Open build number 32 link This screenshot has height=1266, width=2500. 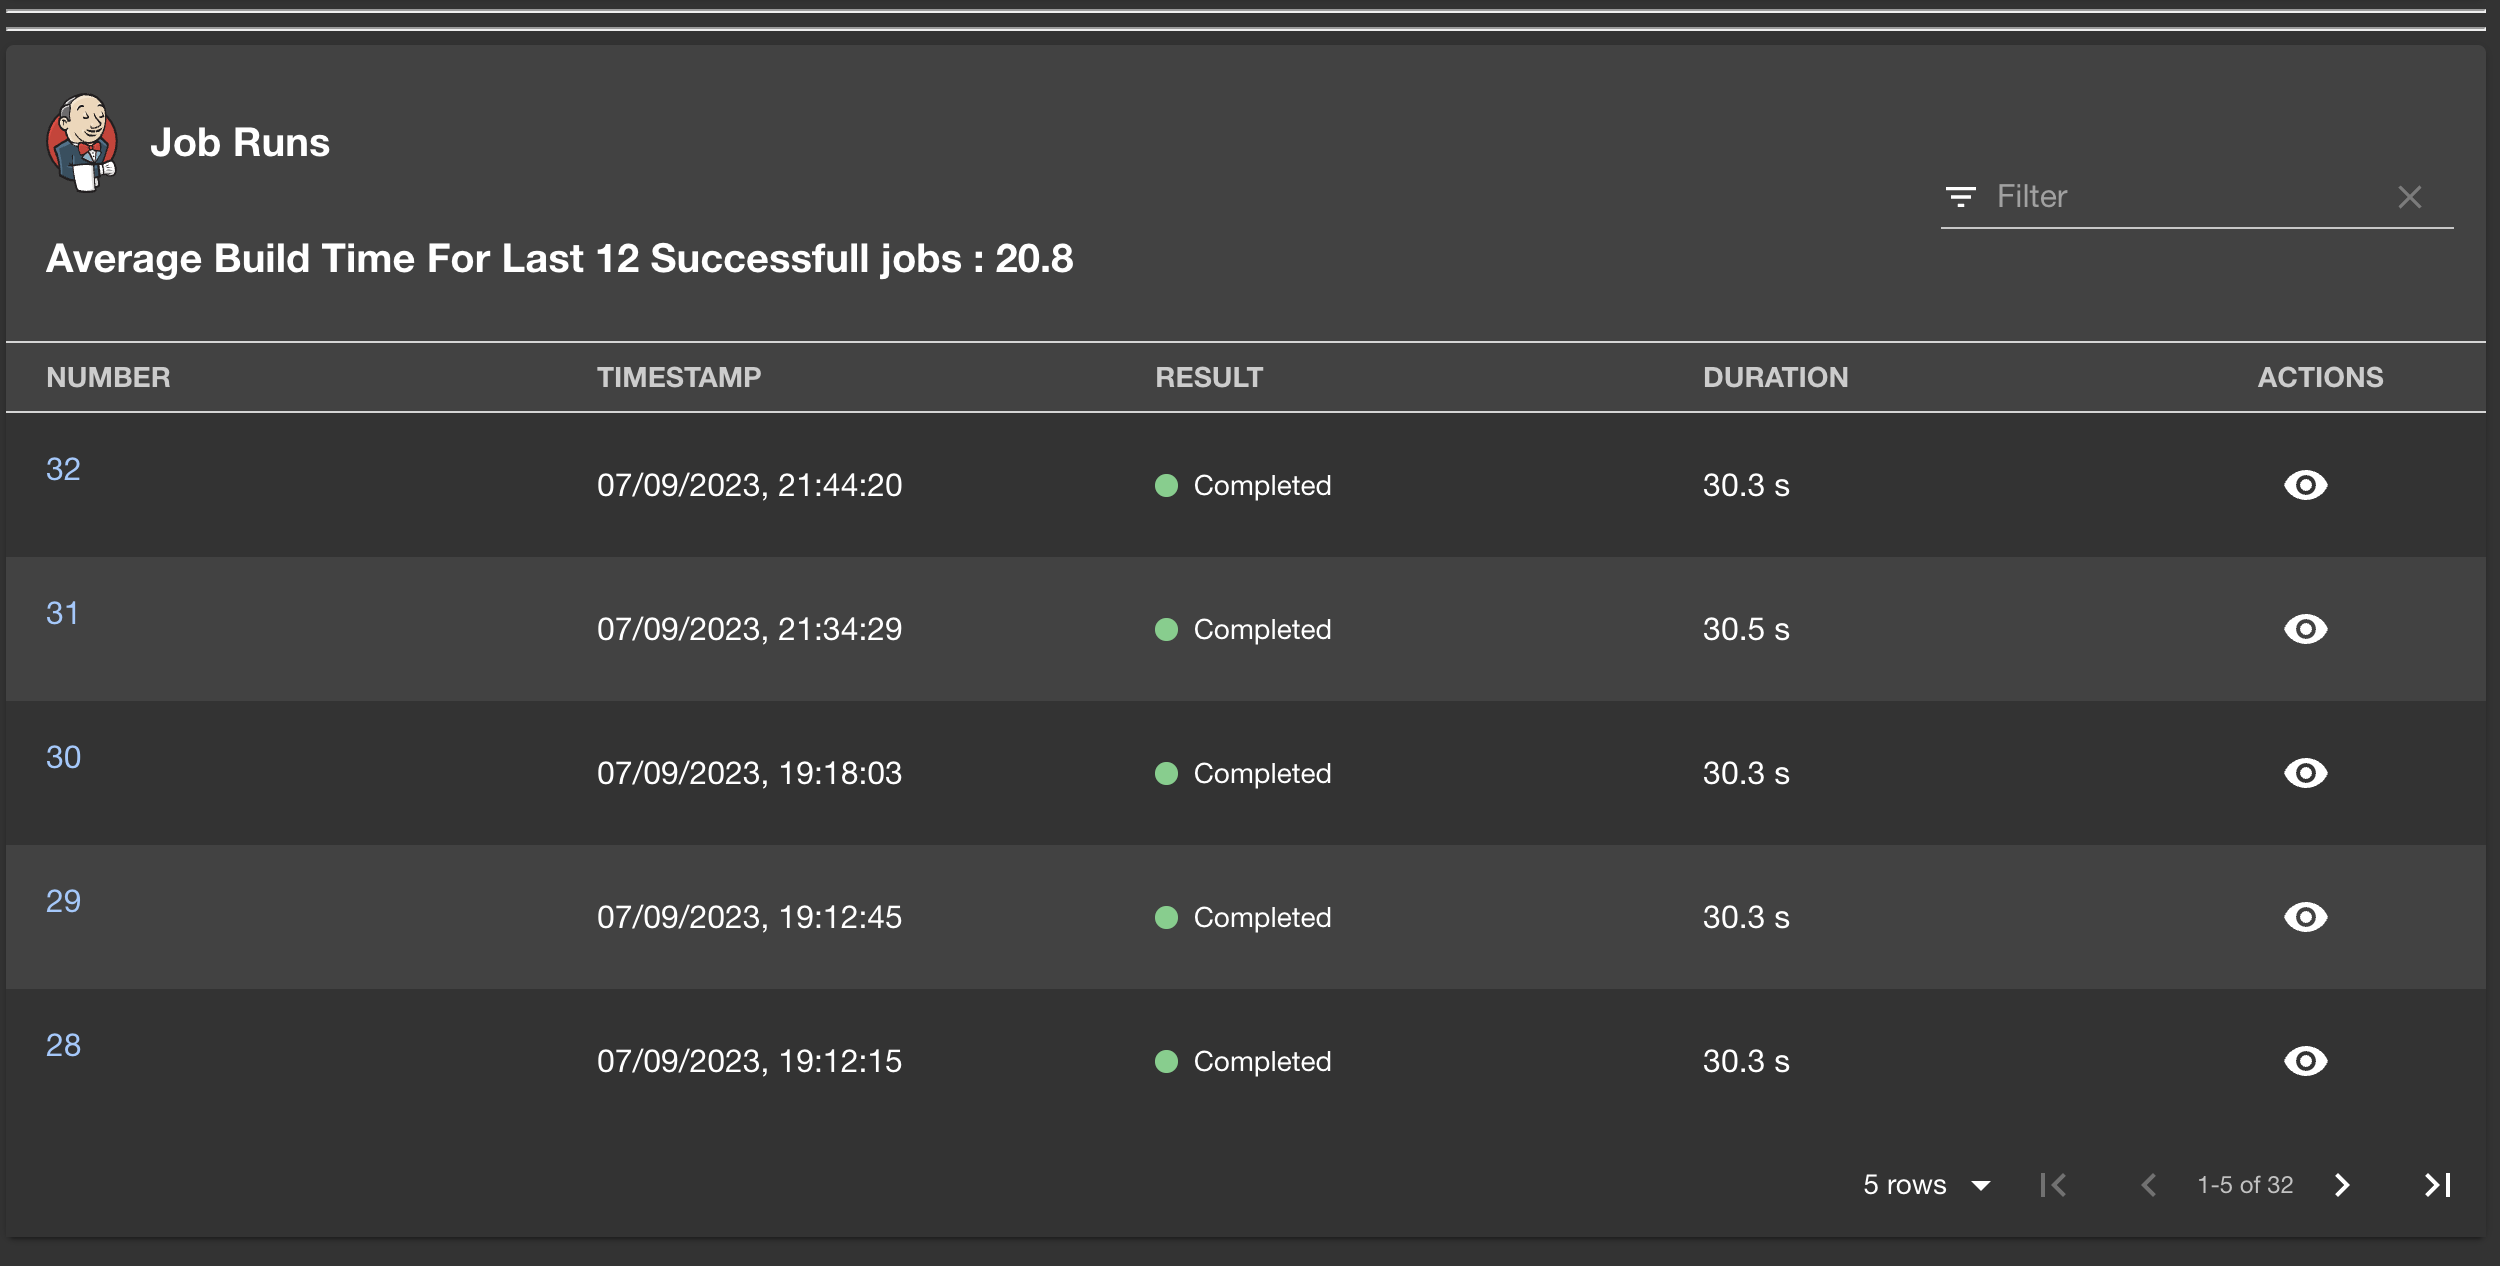coord(63,469)
